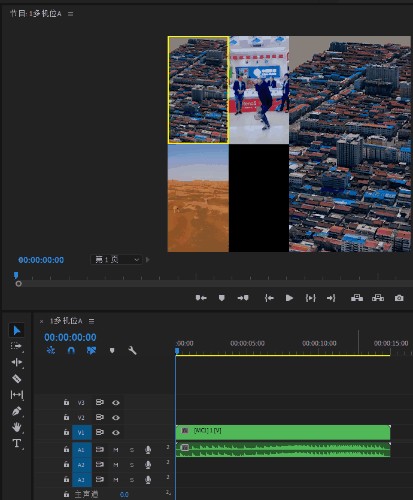This screenshot has height=500, width=413.
Task: Select the Selection arrow tool
Action: tap(17, 330)
